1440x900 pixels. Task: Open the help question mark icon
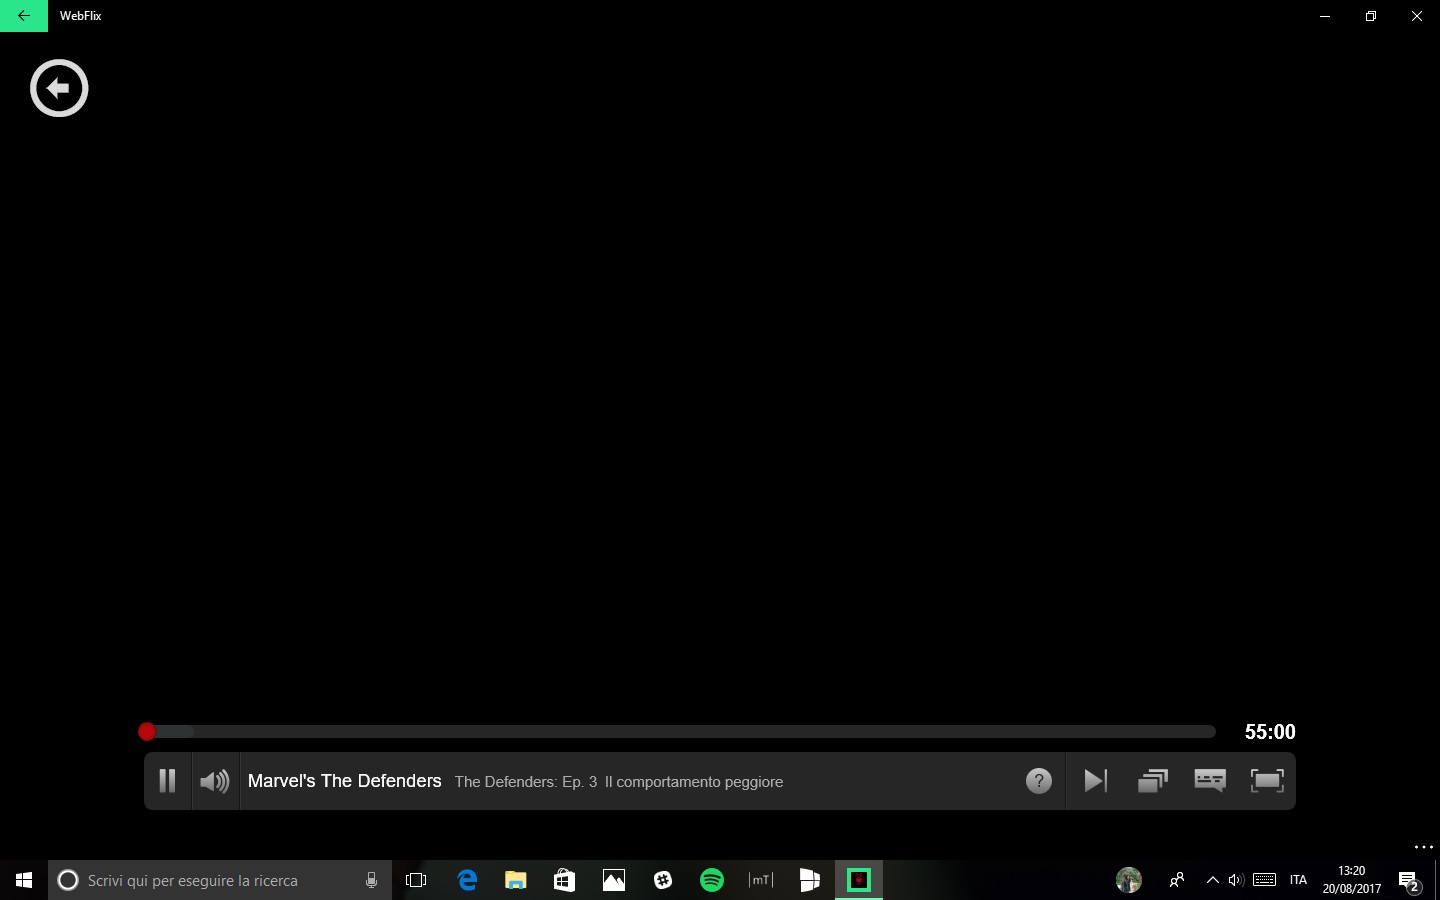1039,781
